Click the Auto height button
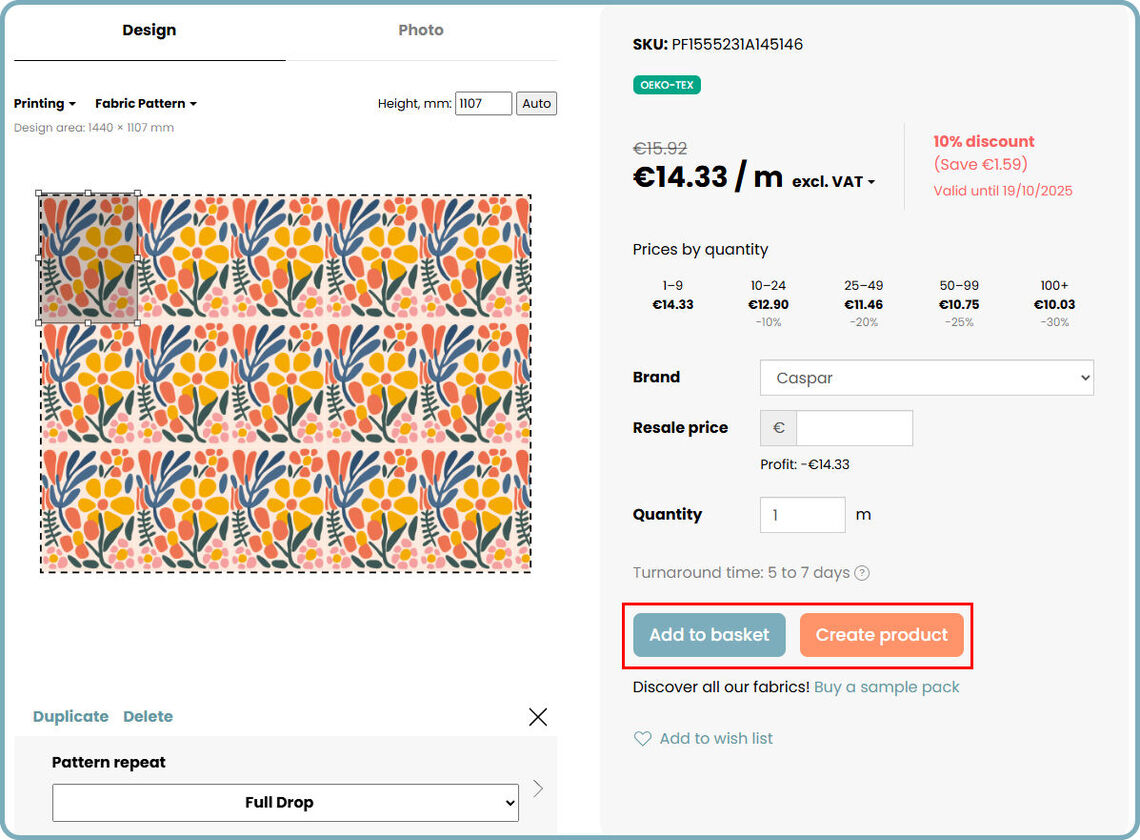 pyautogui.click(x=536, y=103)
